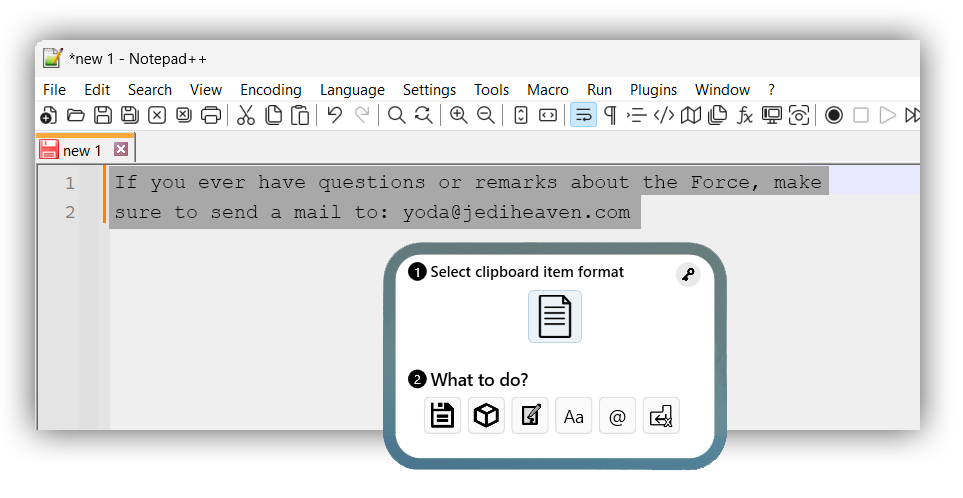Image resolution: width=963 pixels, height=498 pixels.
Task: Open the Macro menu
Action: click(x=548, y=90)
